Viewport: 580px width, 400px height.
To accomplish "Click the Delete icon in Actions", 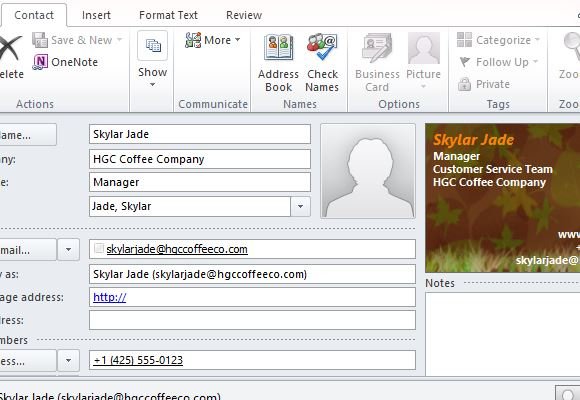I will tap(10, 48).
